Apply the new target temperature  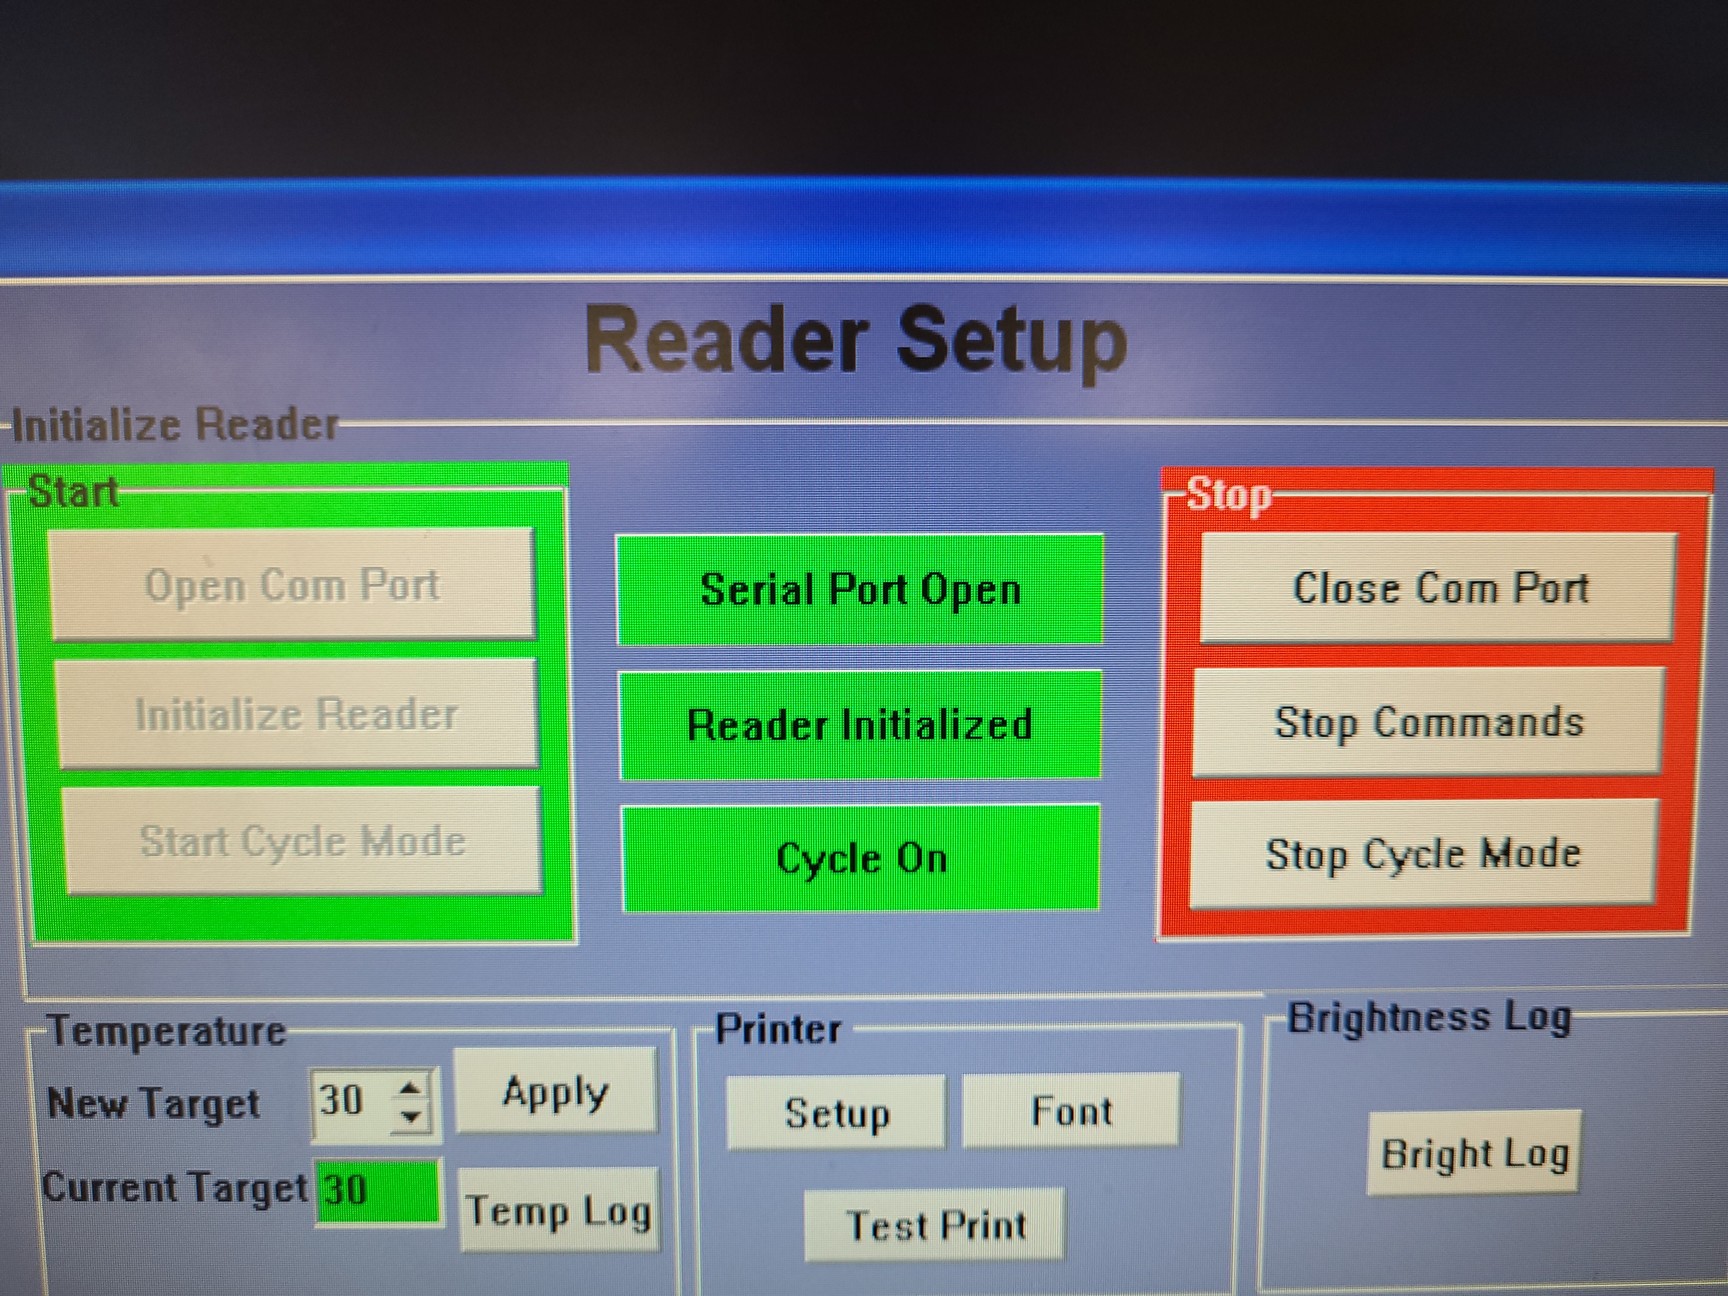(x=555, y=1092)
